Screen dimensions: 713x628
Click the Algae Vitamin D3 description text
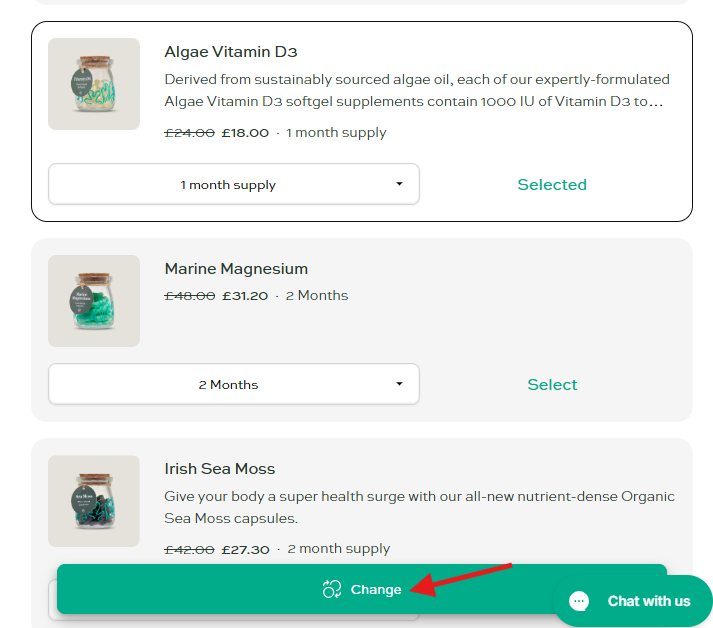click(417, 90)
